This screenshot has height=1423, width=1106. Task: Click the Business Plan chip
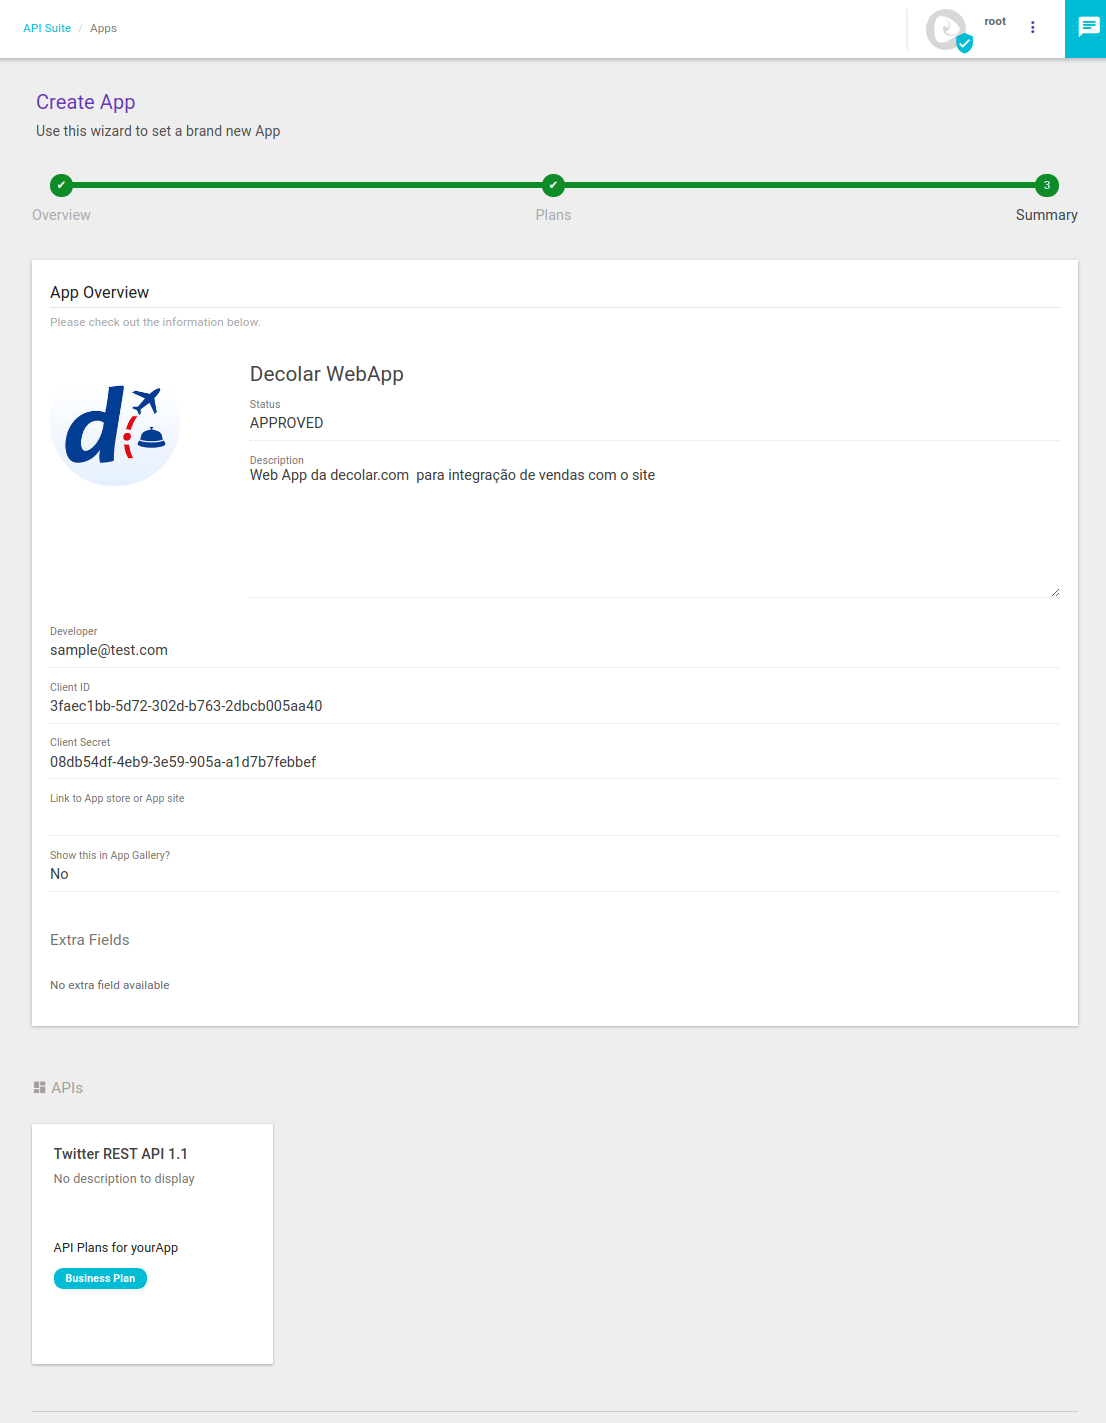coord(100,1278)
